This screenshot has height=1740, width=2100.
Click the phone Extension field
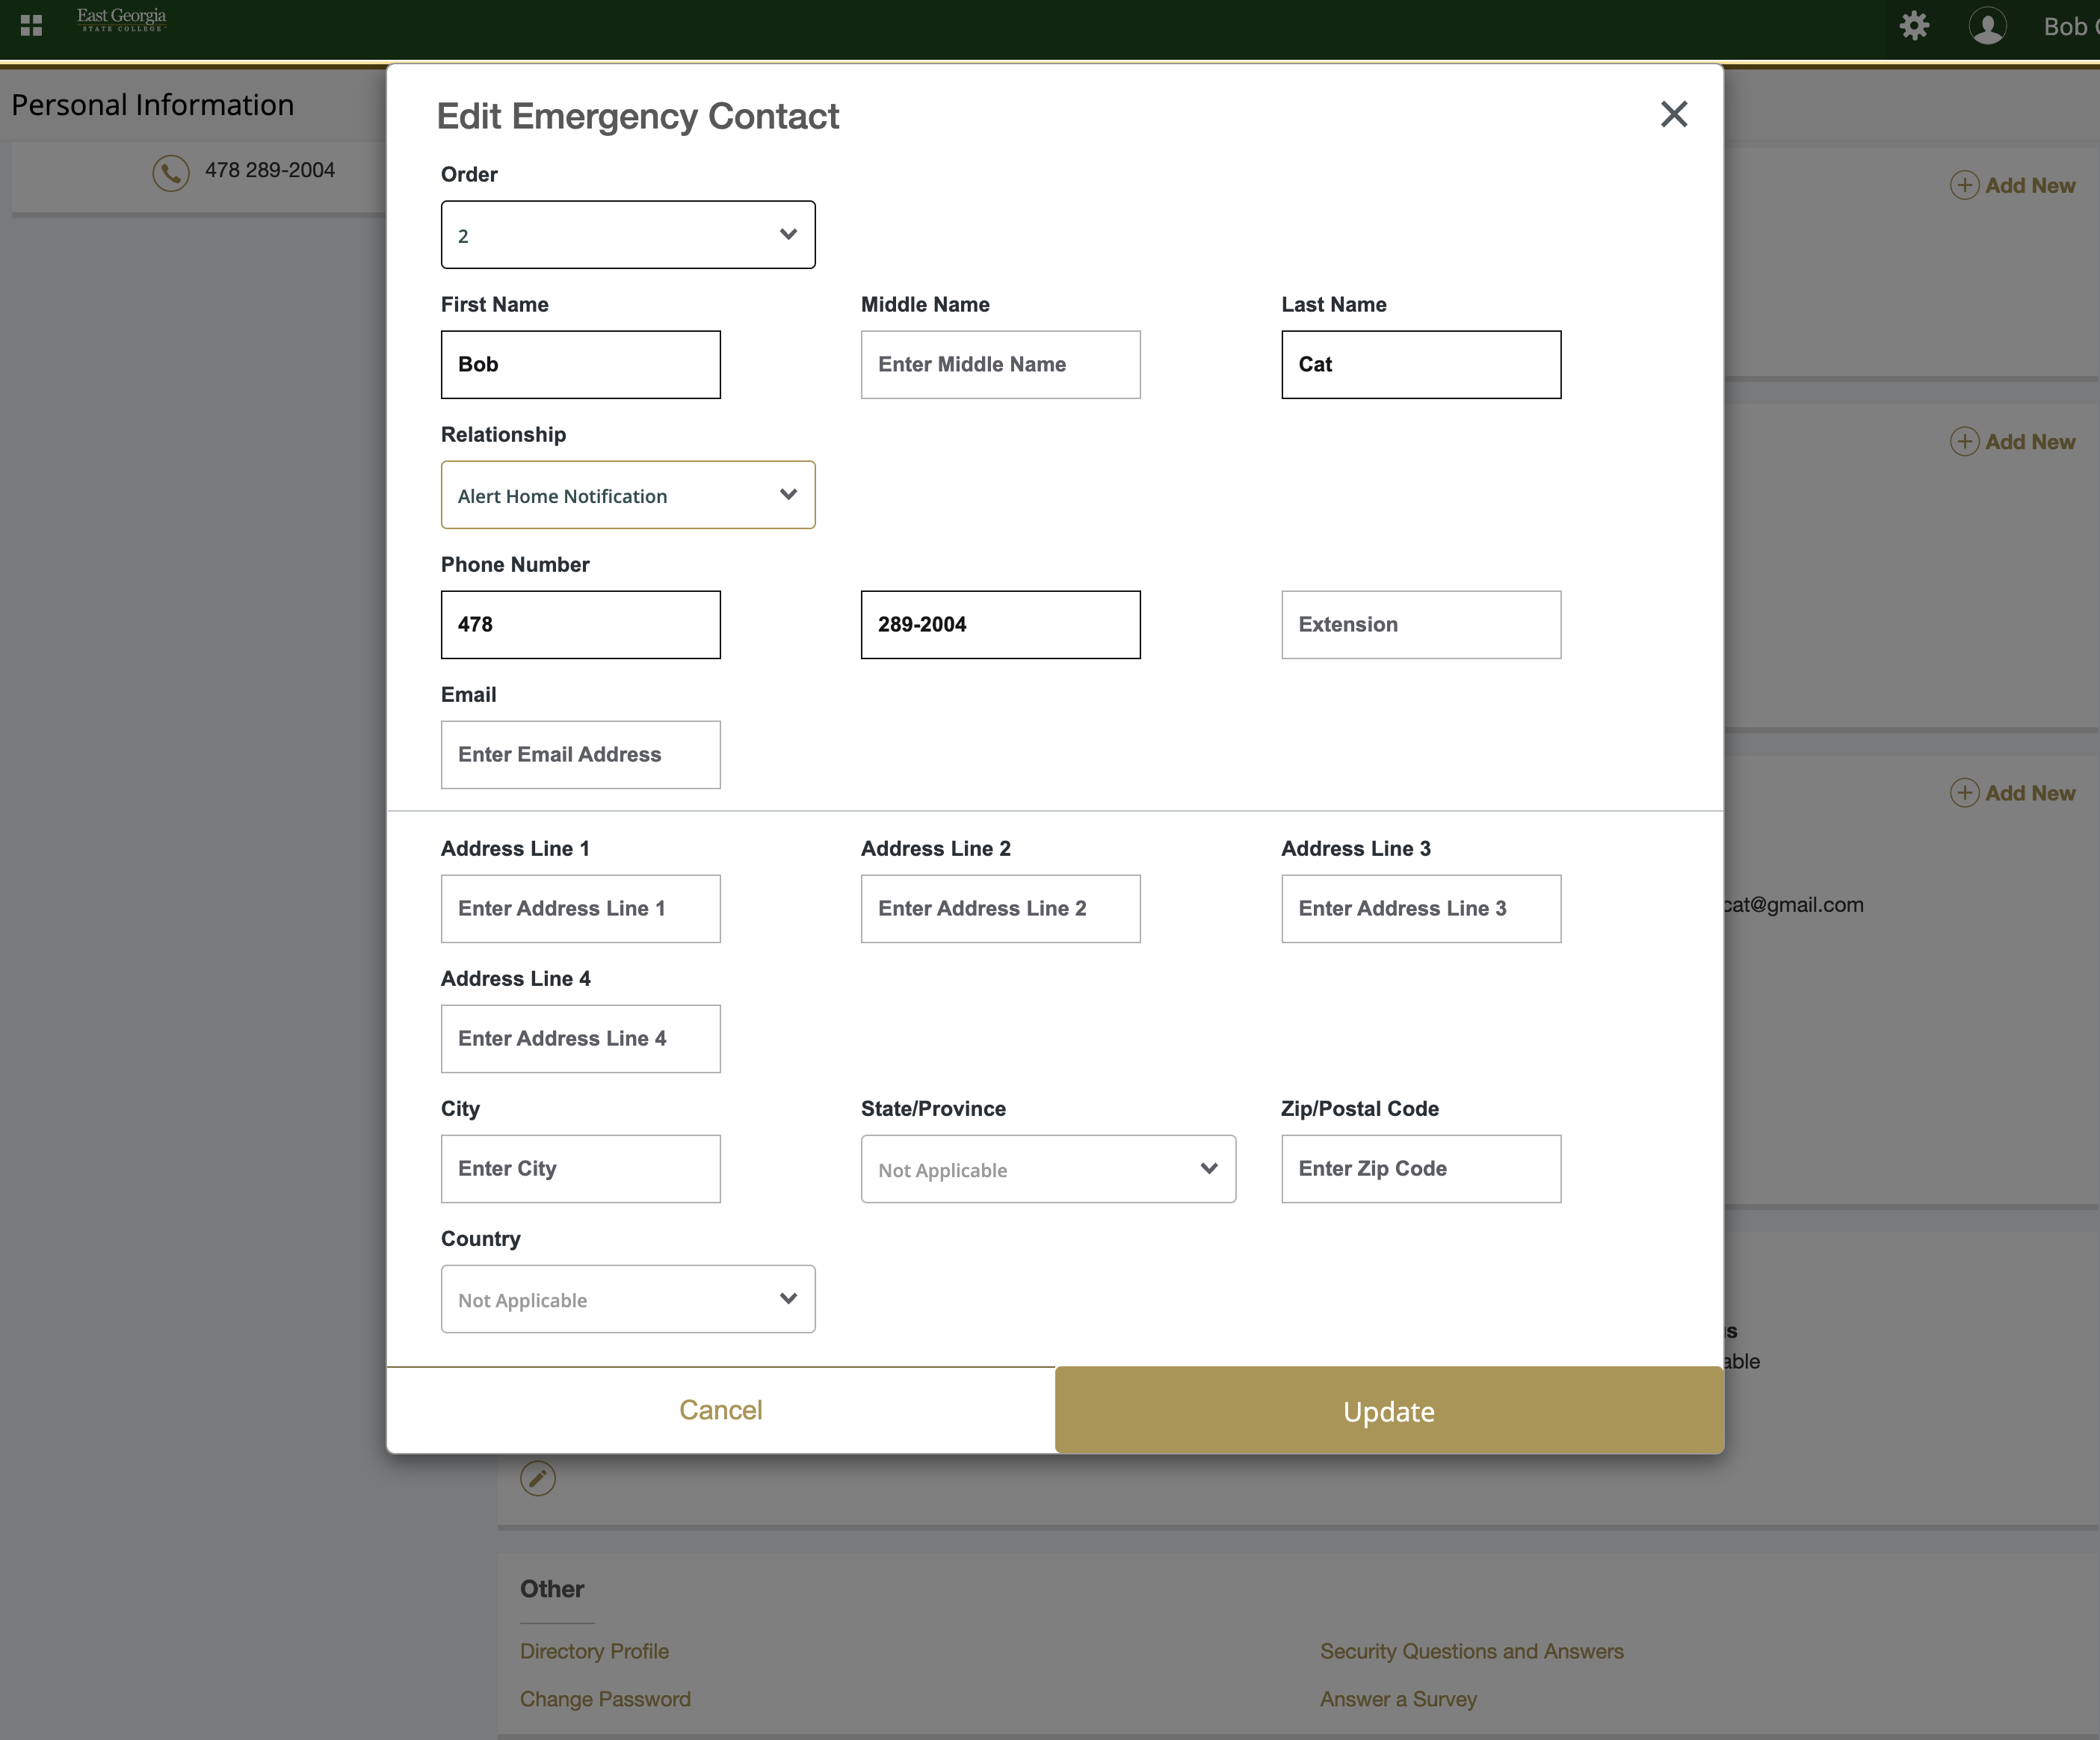point(1420,625)
